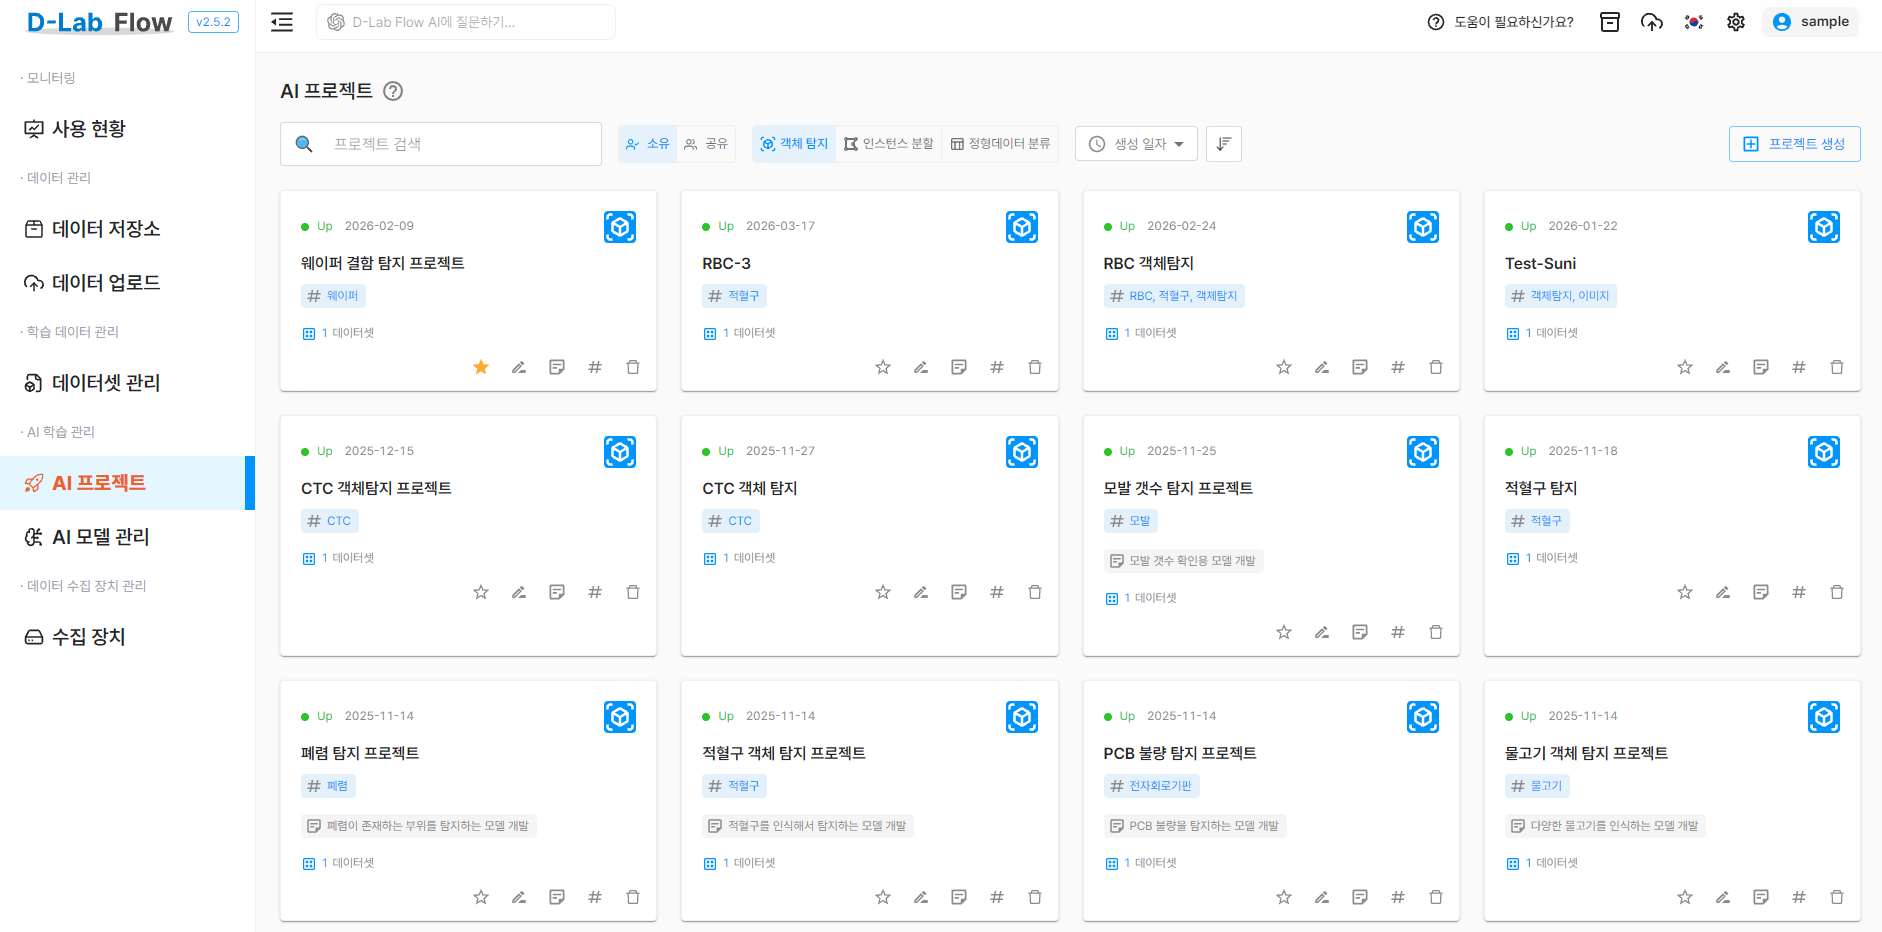Open 데이터셋 관리 in the sidebar
Screen dimensions: 1882x932
click(127, 383)
